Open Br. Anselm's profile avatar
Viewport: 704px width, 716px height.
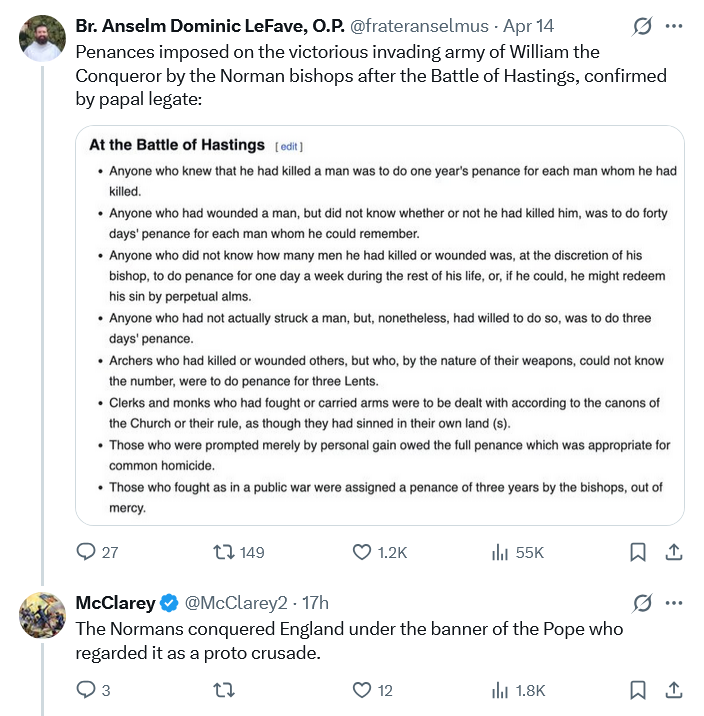coord(42,38)
